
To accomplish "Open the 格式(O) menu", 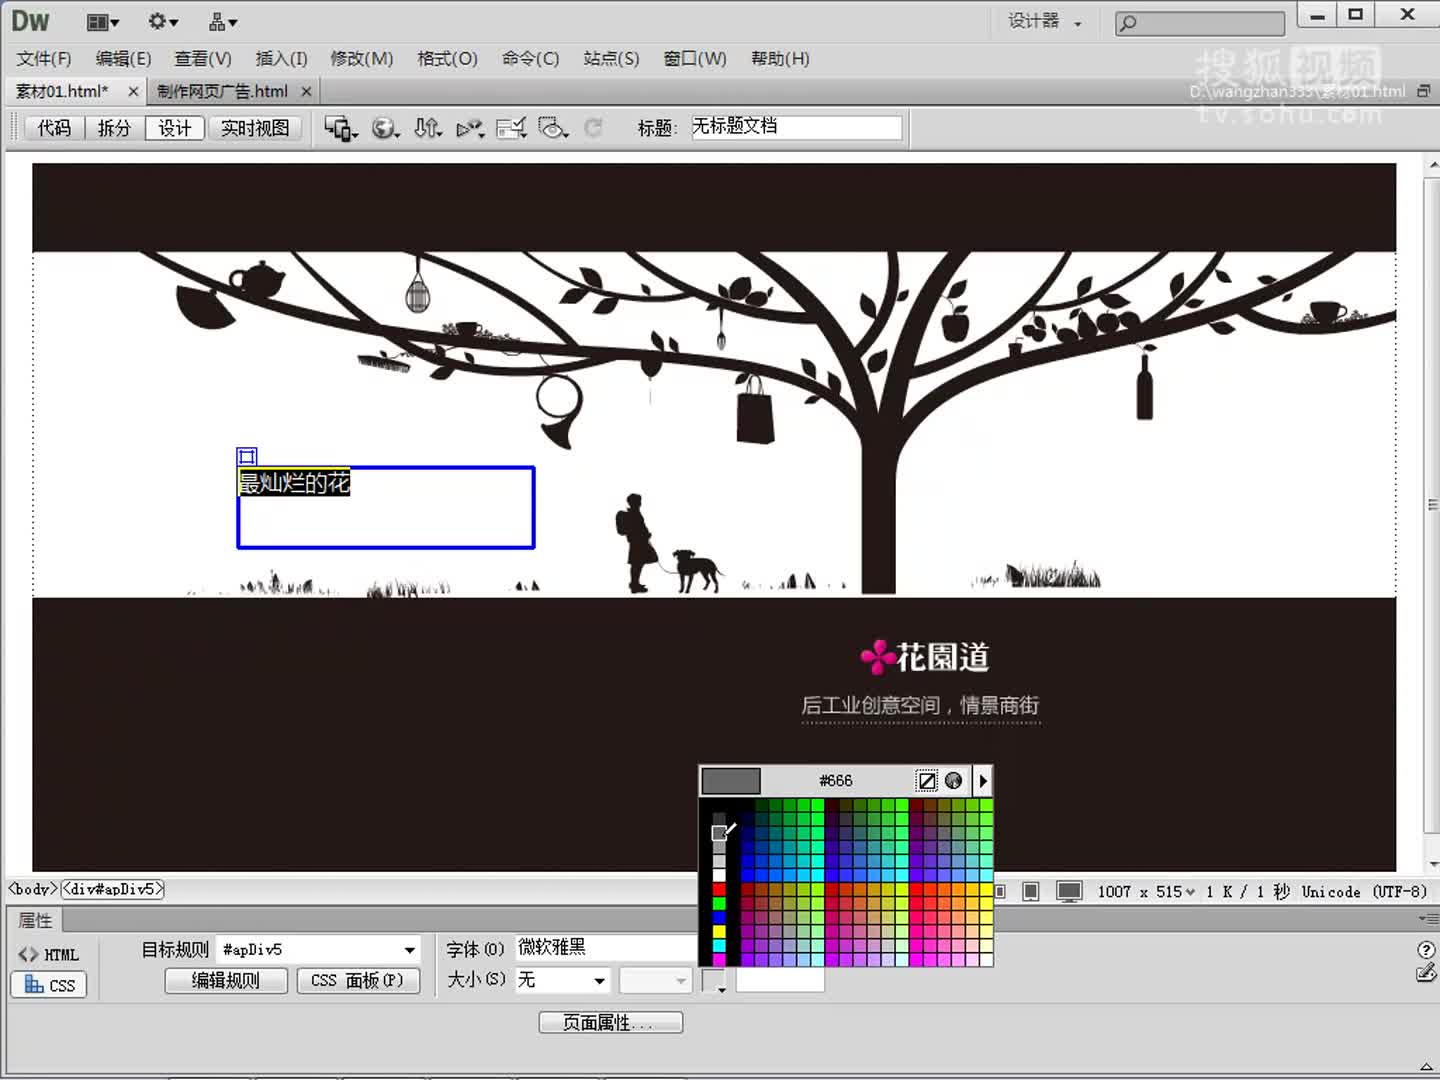I will coord(447,59).
